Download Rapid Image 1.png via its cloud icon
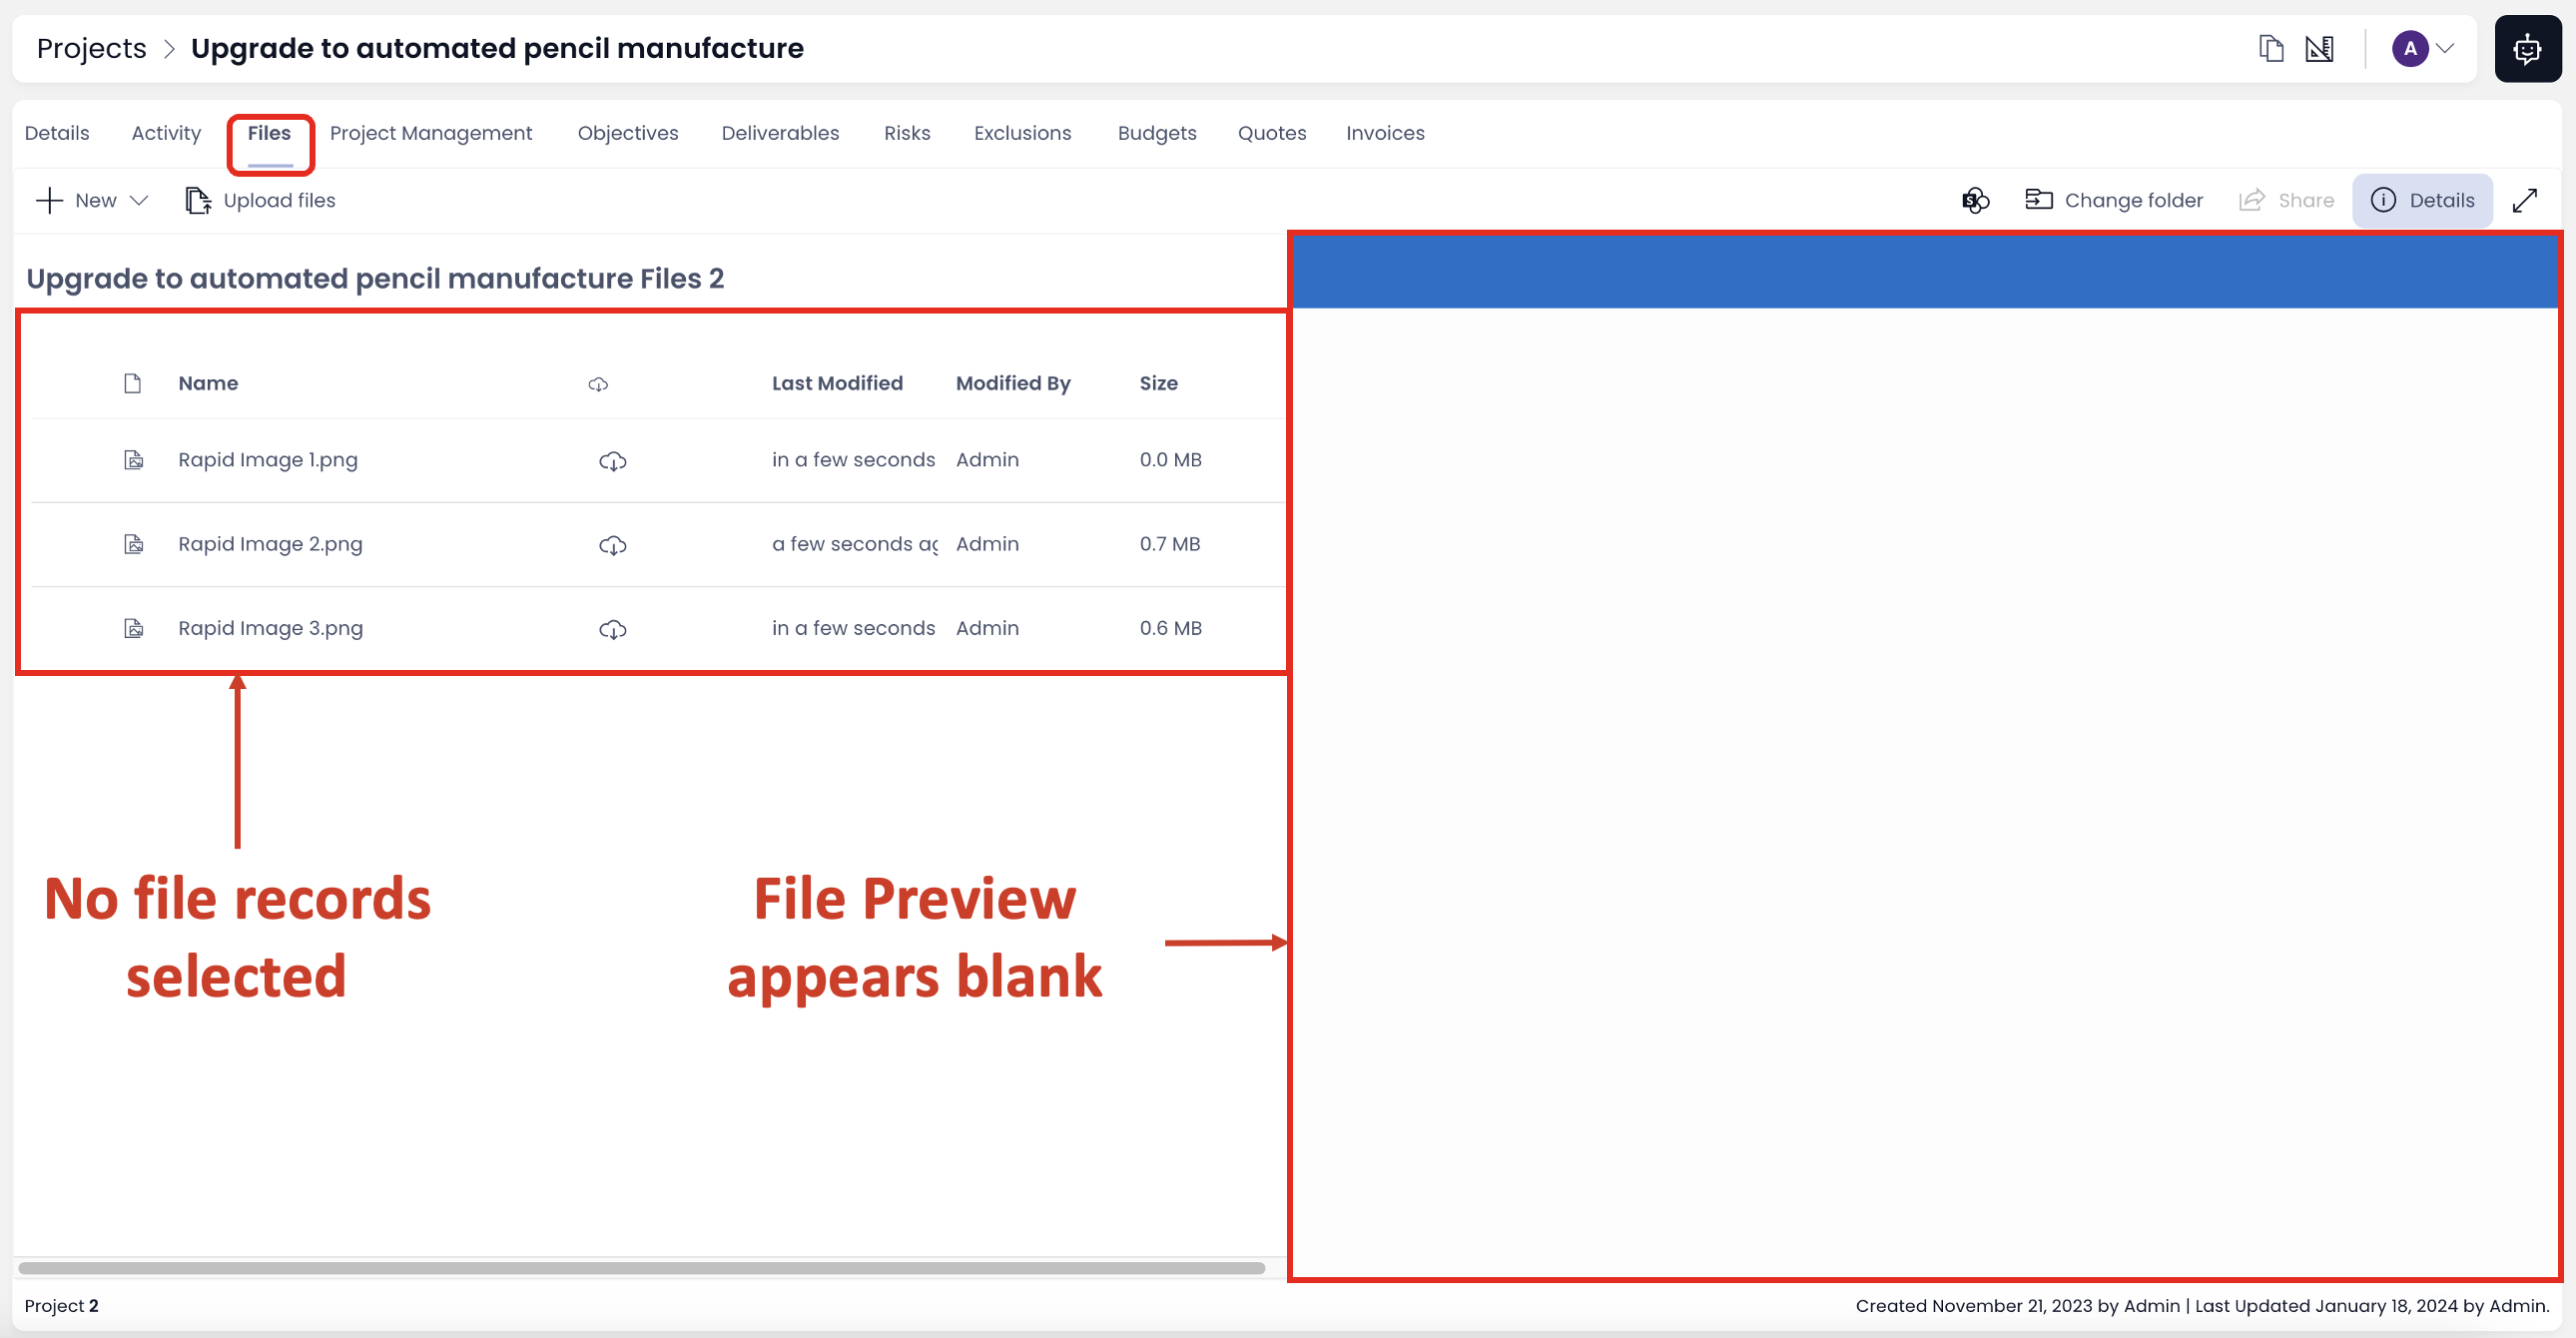 pyautogui.click(x=613, y=461)
